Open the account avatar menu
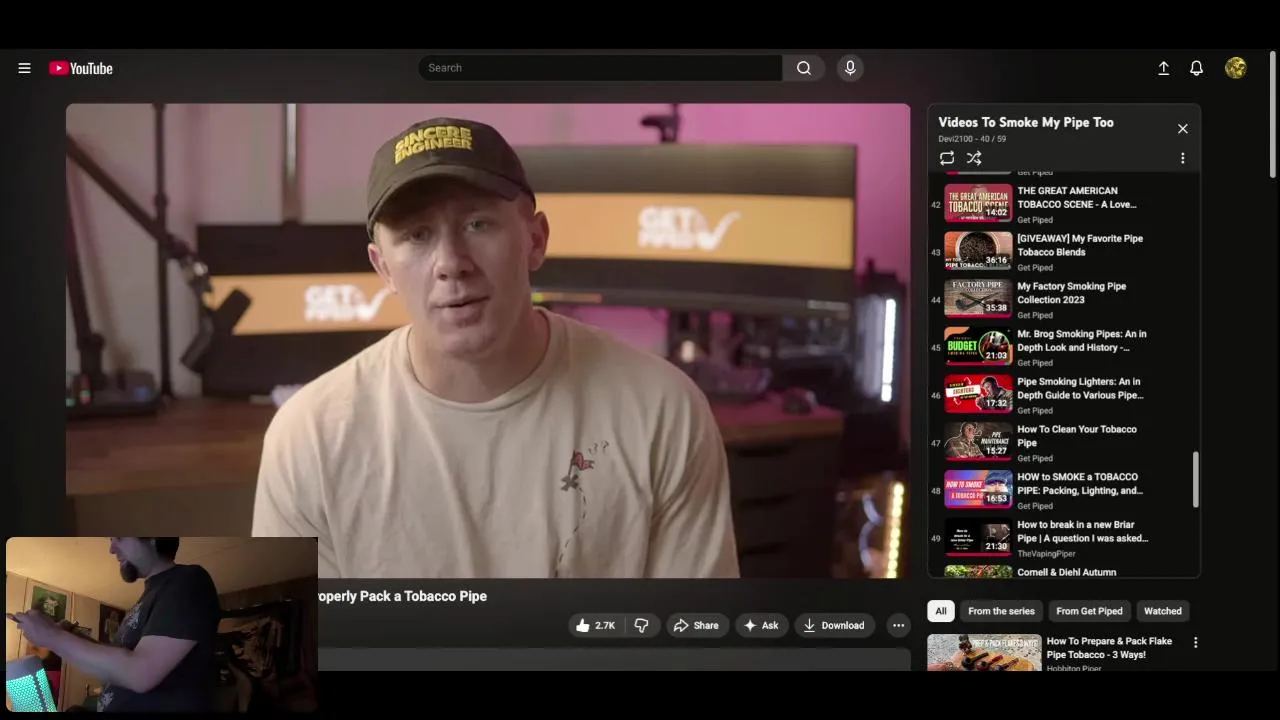 (x=1236, y=68)
